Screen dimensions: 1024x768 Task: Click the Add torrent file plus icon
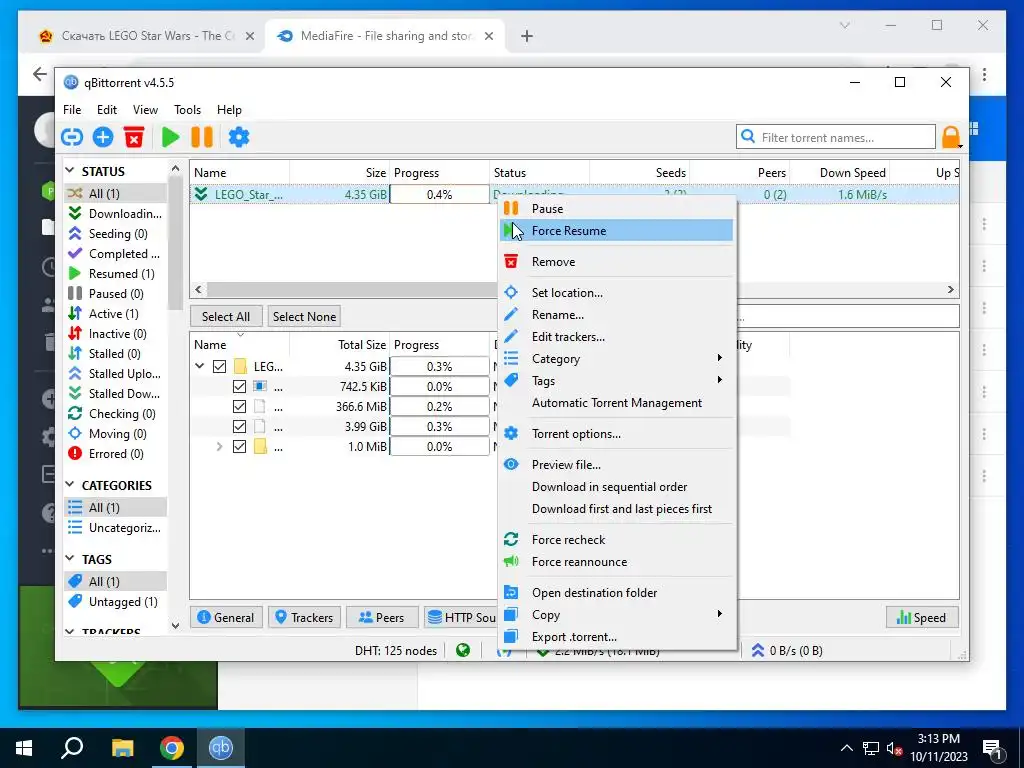point(103,137)
